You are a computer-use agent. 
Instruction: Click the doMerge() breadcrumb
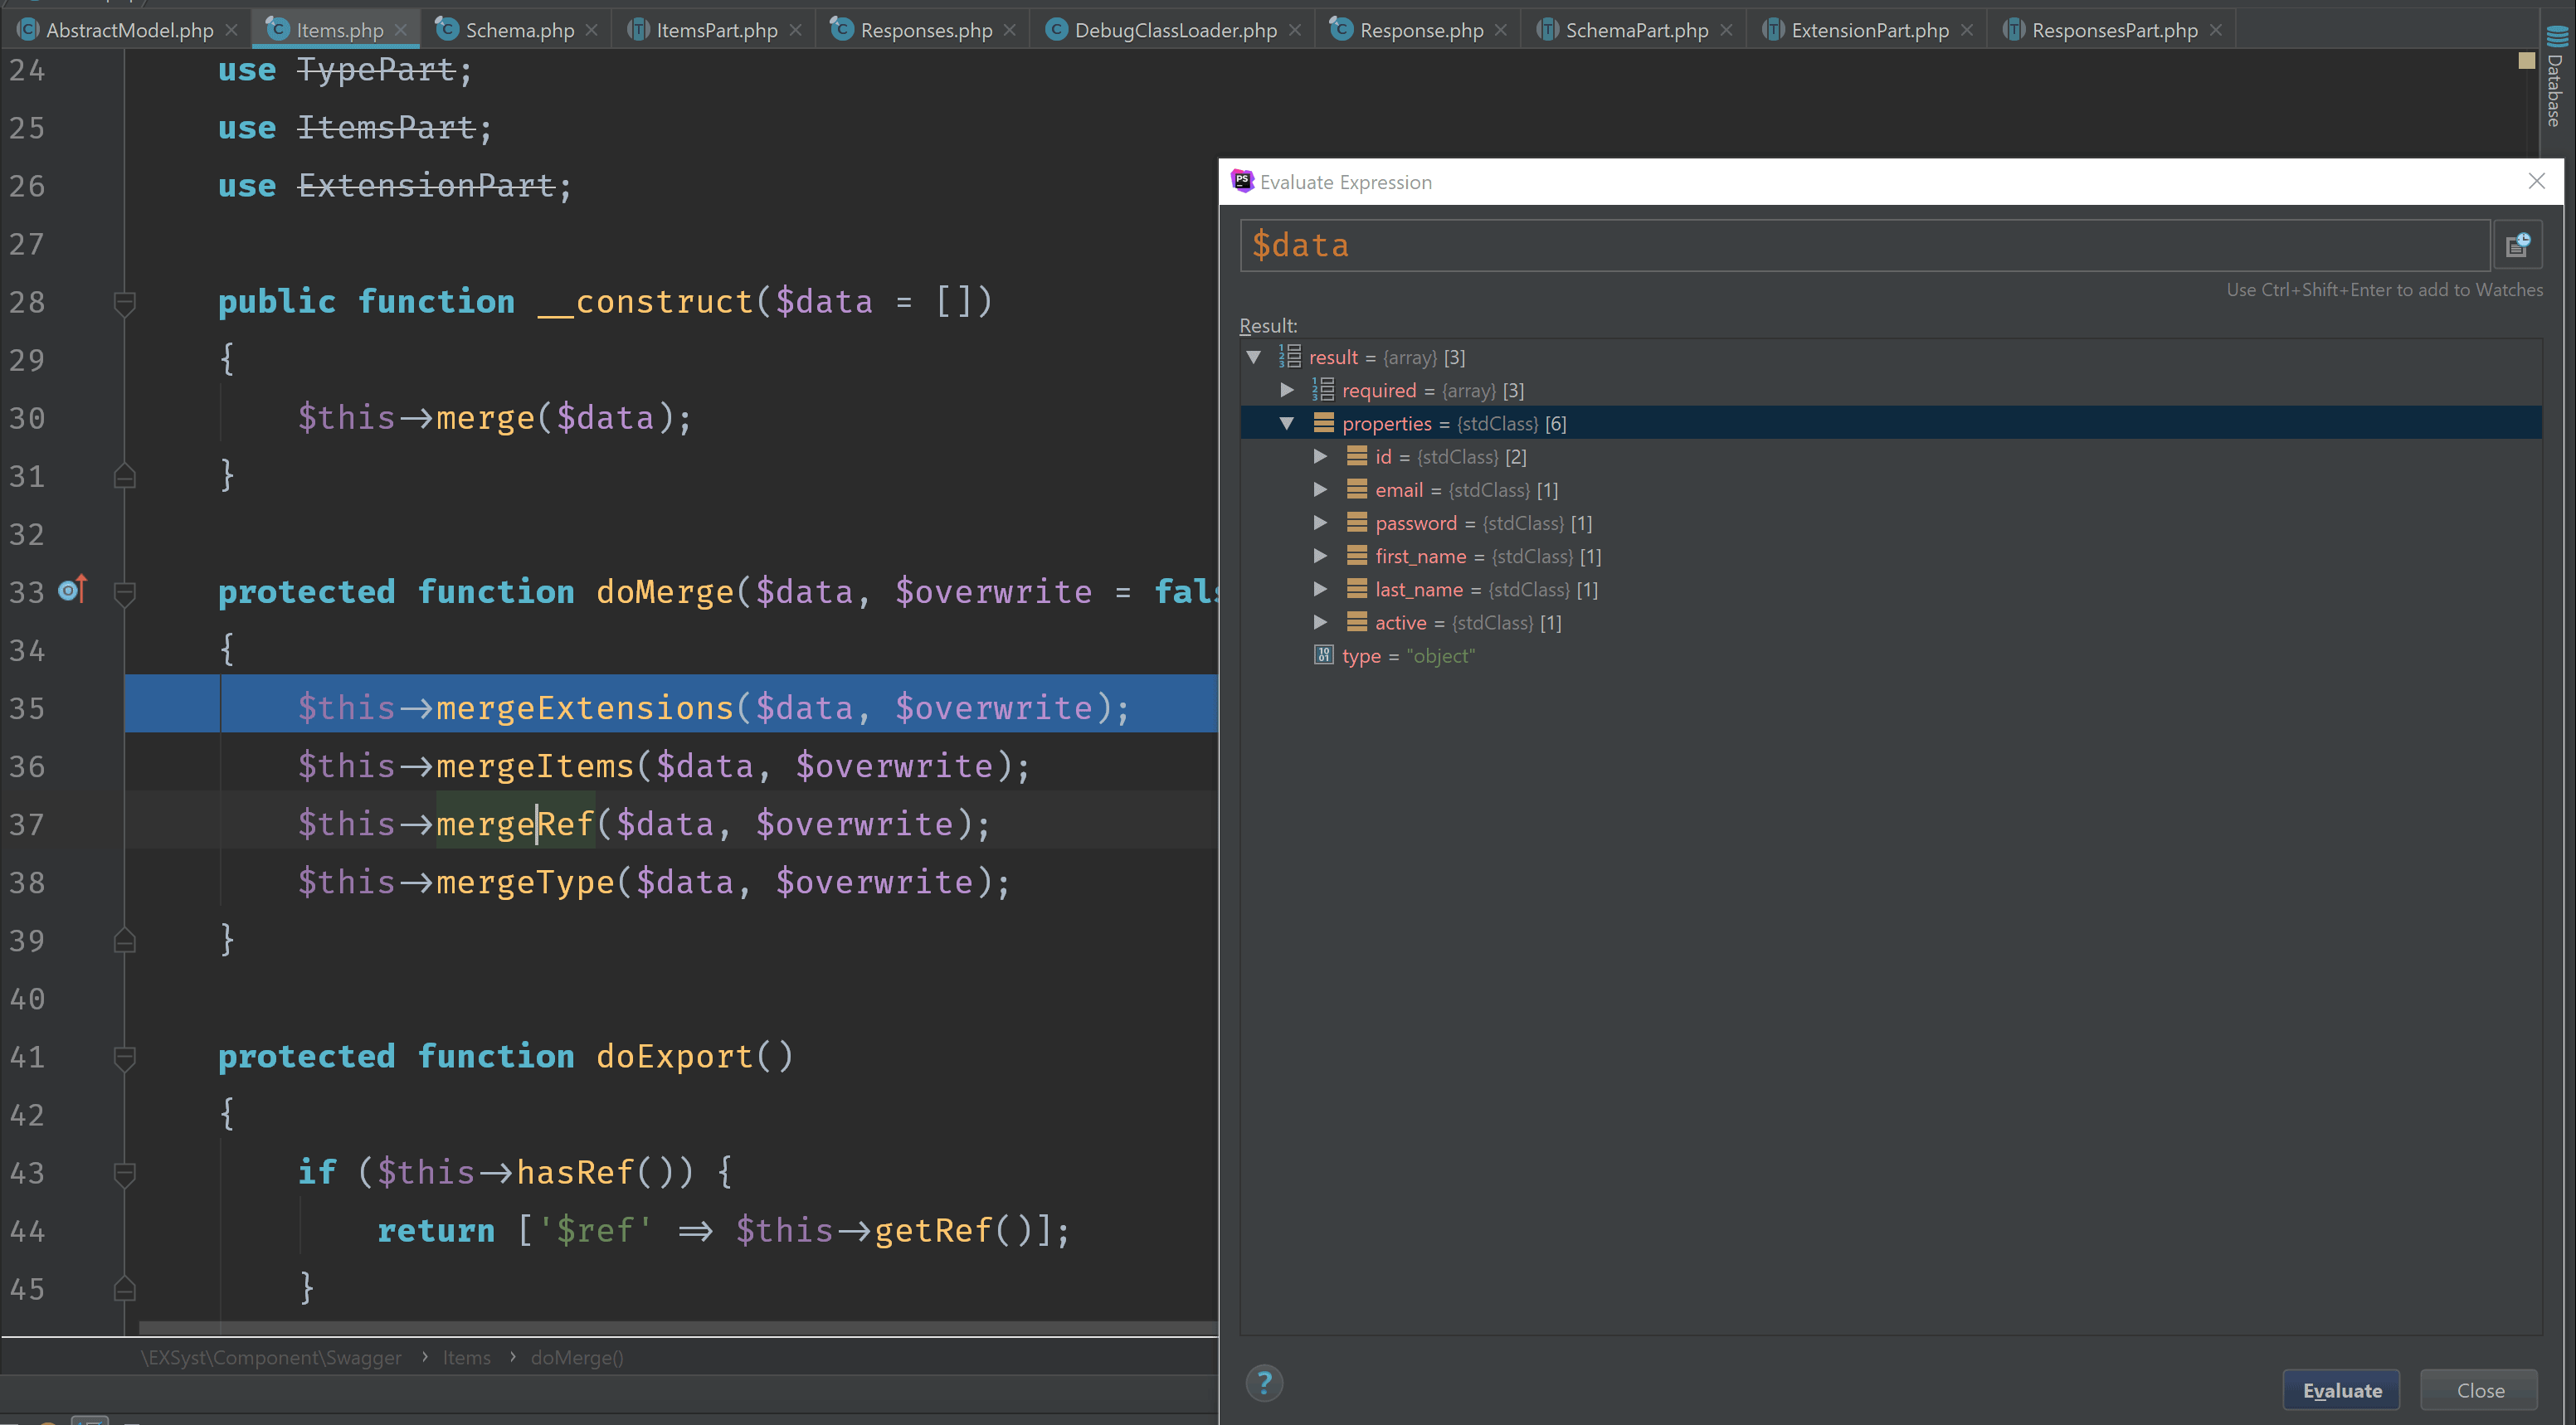(577, 1357)
